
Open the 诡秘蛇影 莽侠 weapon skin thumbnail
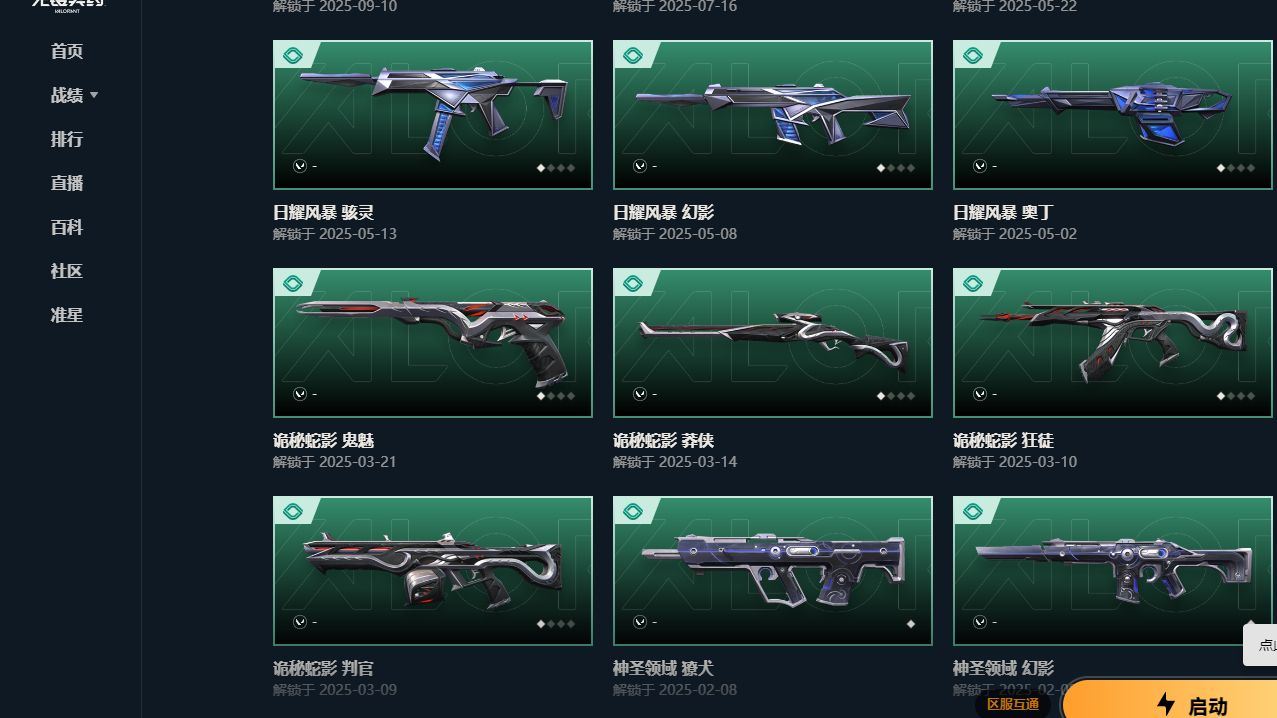coord(773,343)
